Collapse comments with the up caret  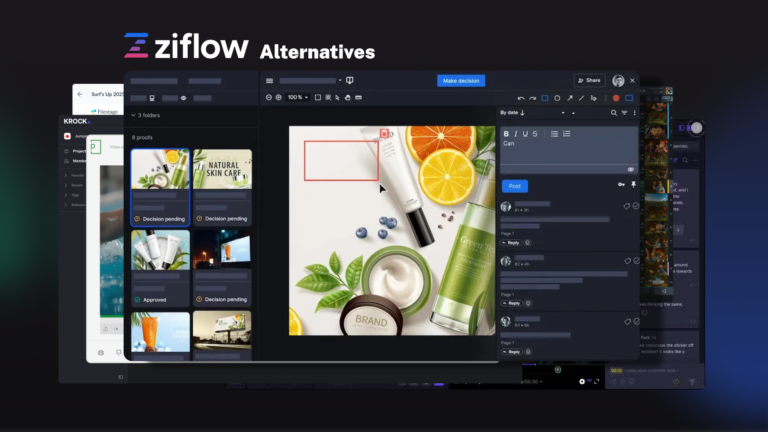tap(574, 113)
